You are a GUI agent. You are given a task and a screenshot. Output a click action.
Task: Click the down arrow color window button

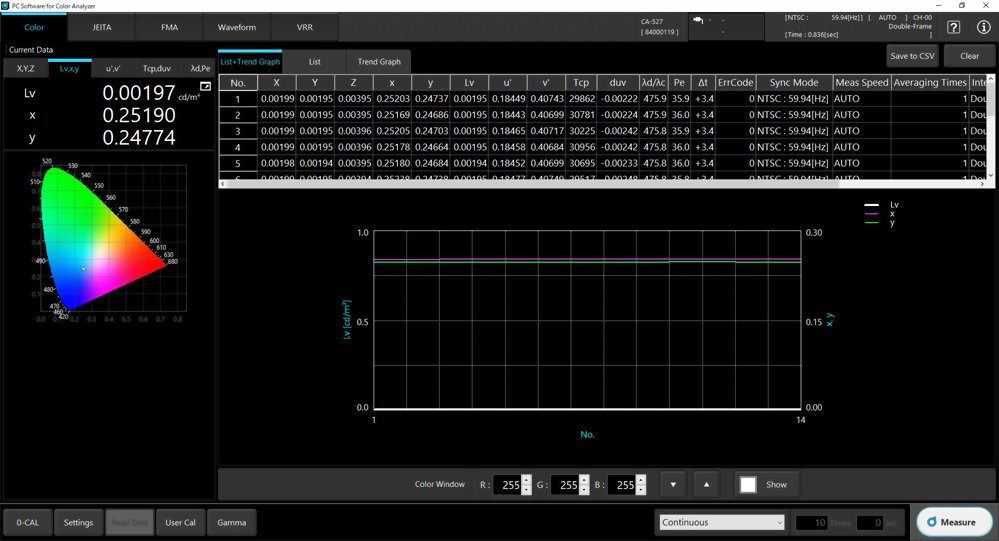pos(673,485)
